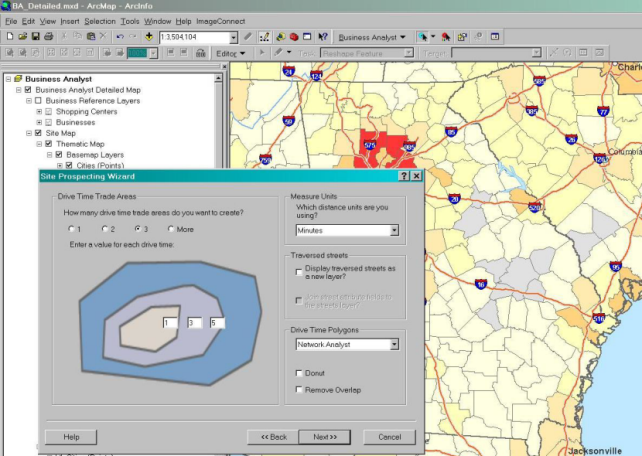Activate the Business Analyst select arrow tool
642x456 pixels.
[x=423, y=37]
